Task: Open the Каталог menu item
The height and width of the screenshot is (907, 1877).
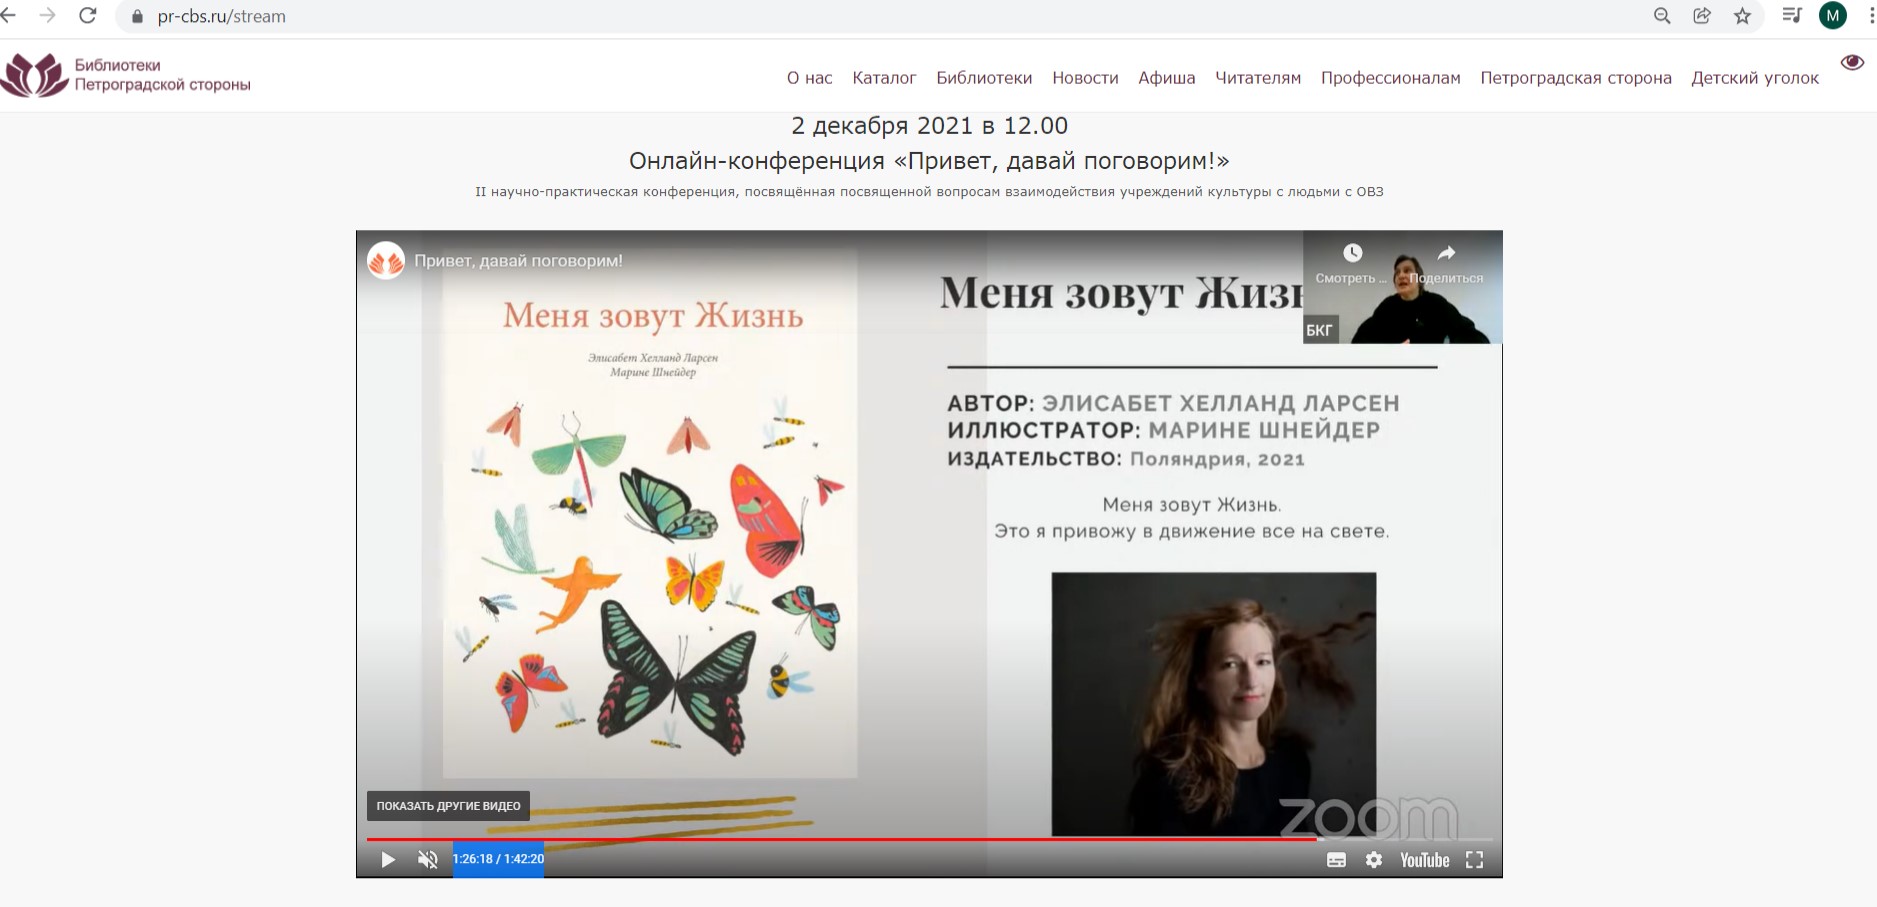Action: point(884,78)
